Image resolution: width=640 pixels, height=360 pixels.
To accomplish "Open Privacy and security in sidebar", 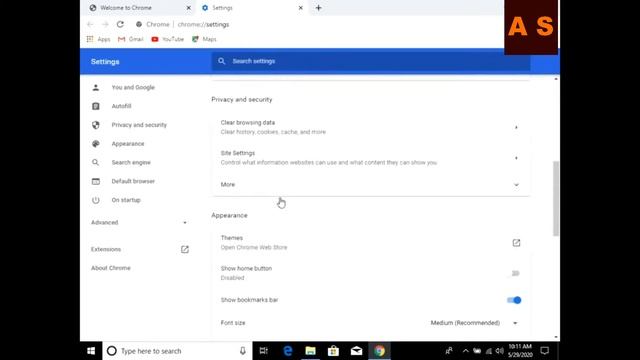I will point(139,125).
